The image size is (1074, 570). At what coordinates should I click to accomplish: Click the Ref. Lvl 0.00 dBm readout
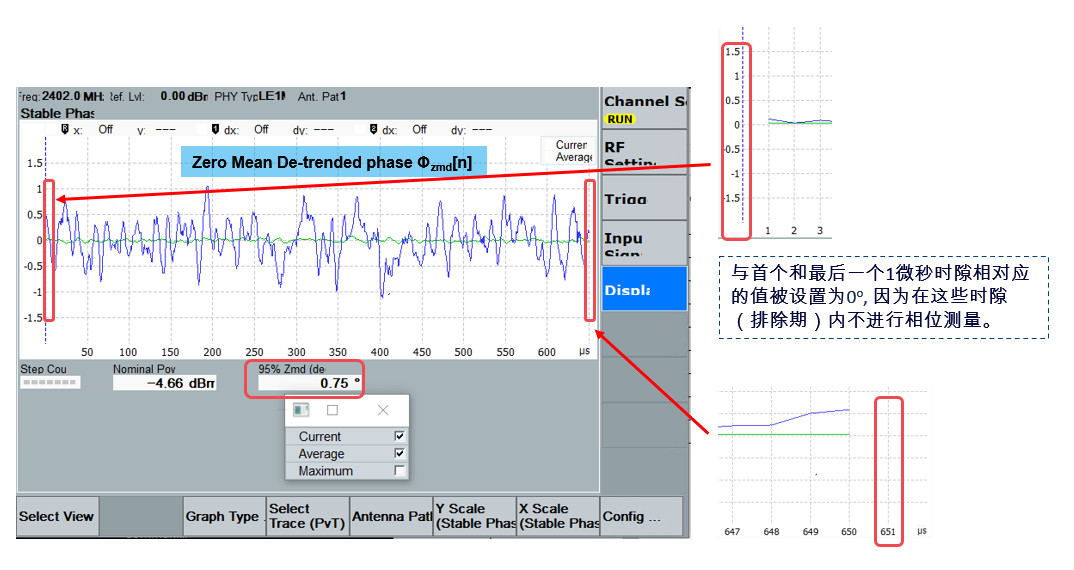(159, 97)
